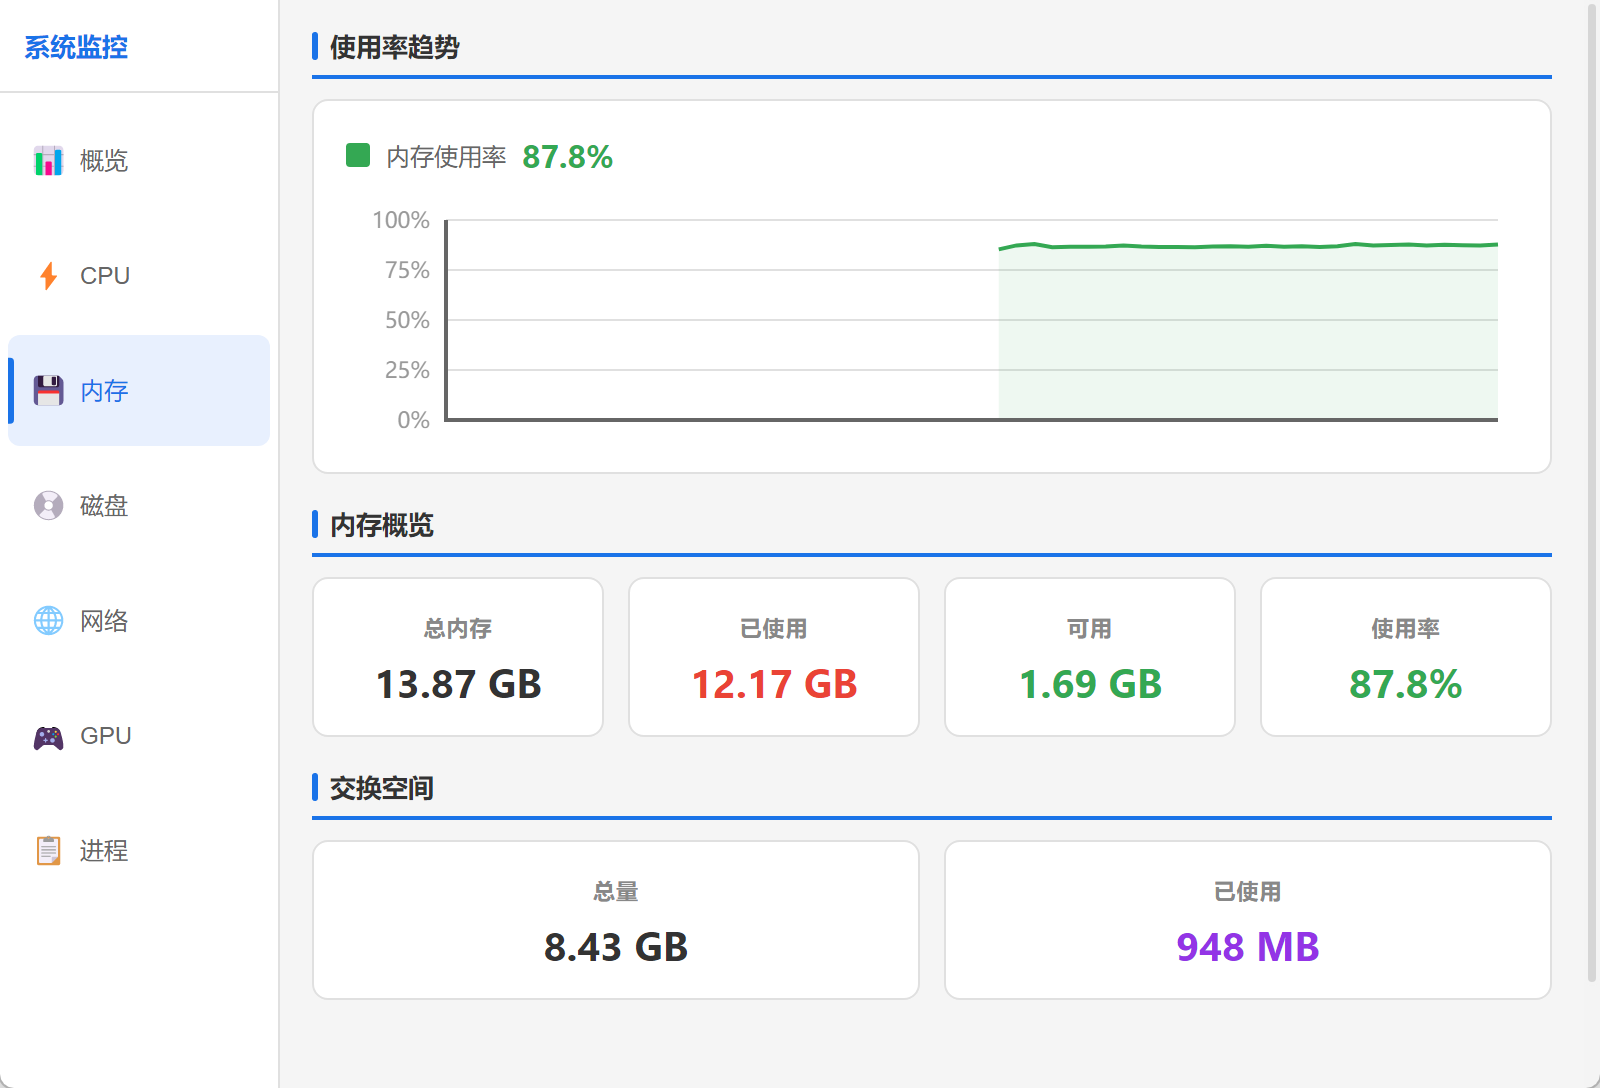This screenshot has height=1088, width=1600.
Task: Open the 概览 overview page
Action: click(x=104, y=161)
